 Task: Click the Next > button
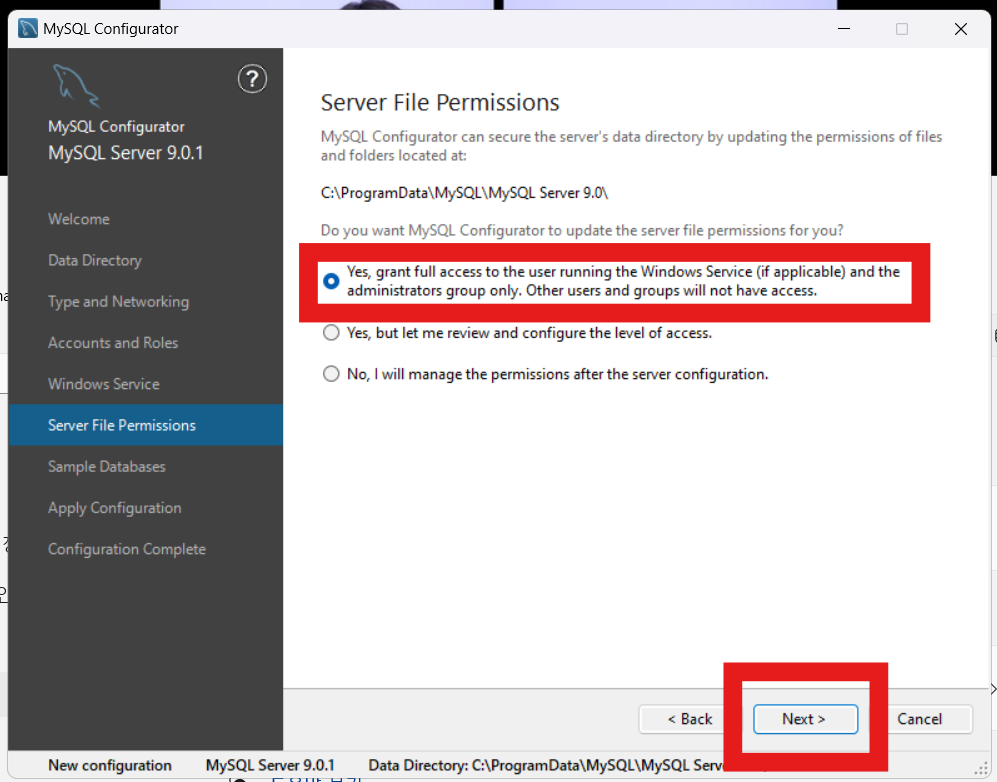pos(805,719)
